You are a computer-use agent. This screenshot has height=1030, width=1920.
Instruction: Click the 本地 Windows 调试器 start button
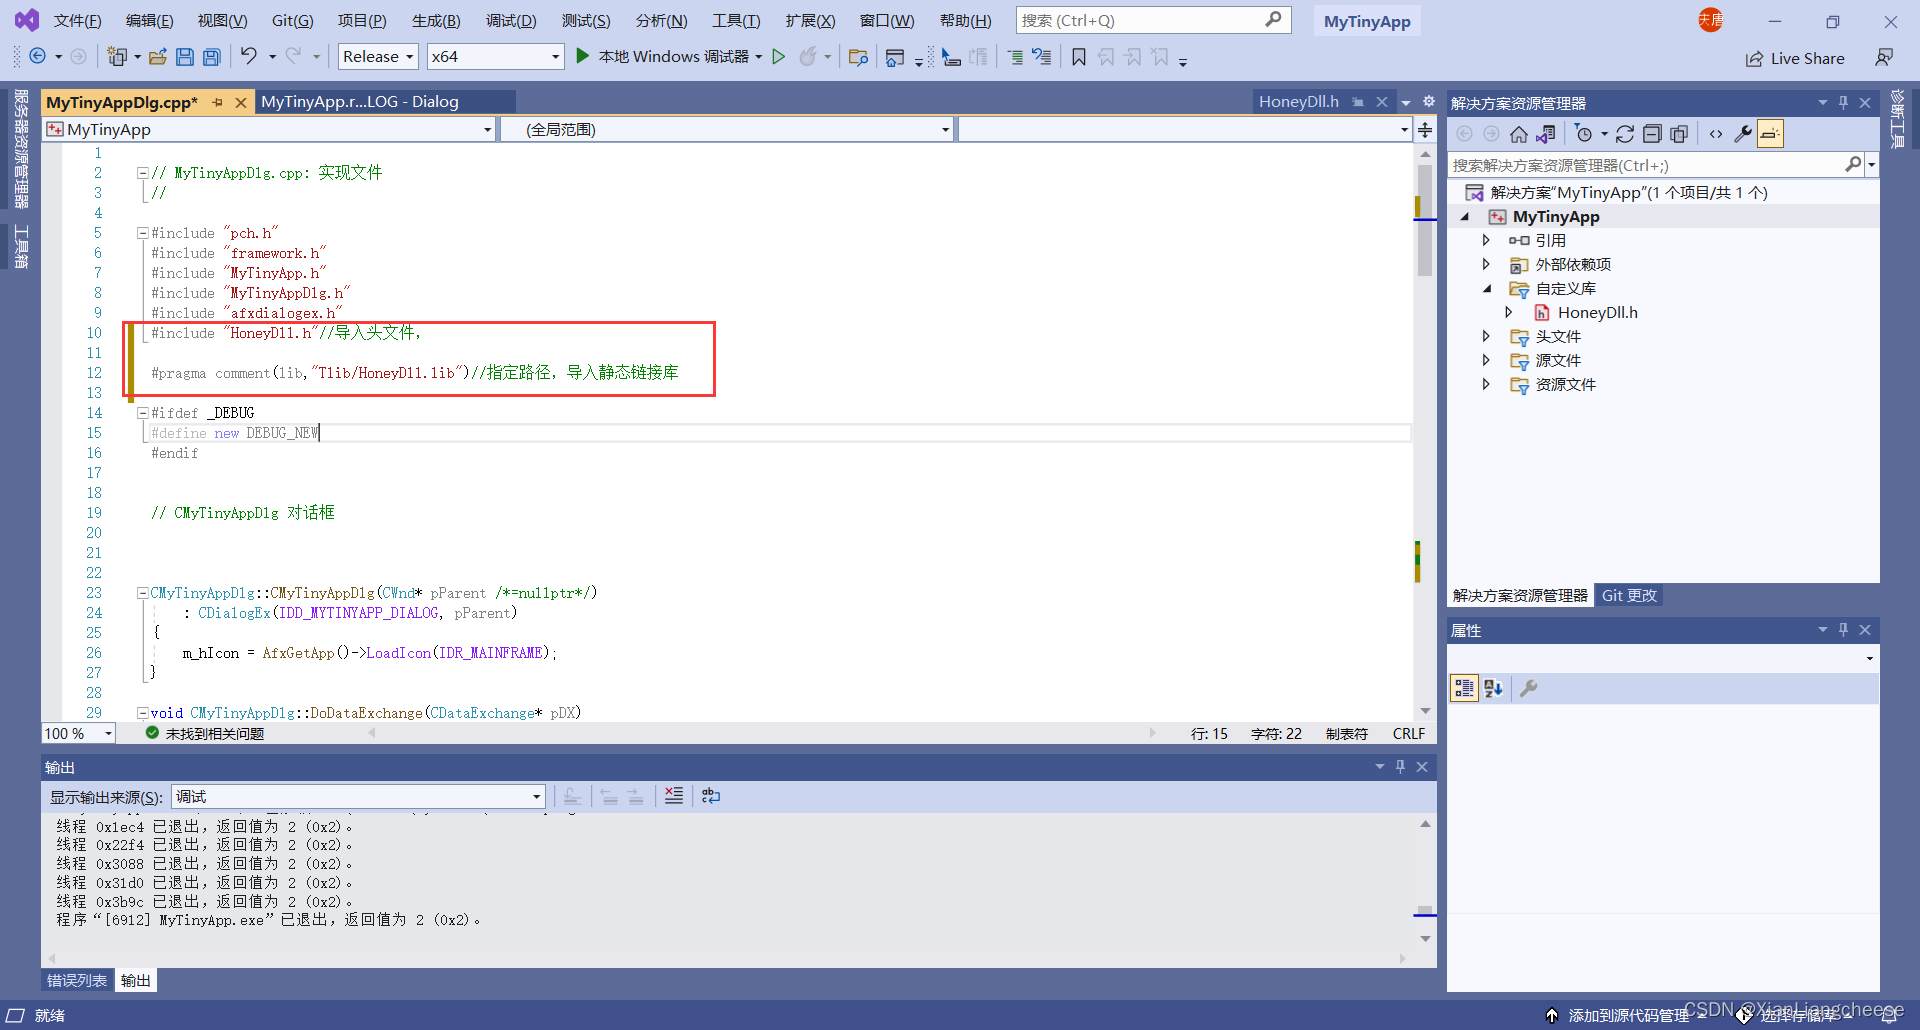tap(663, 57)
